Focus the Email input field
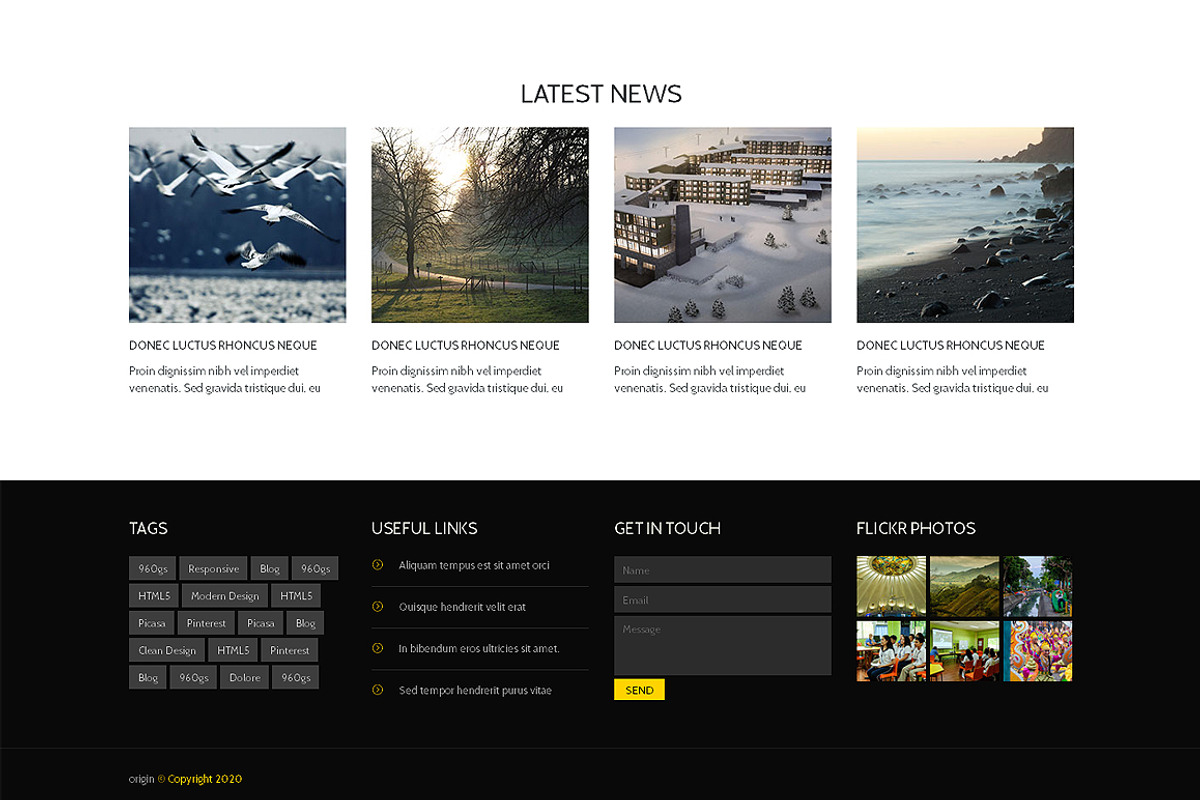This screenshot has width=1200, height=800. (722, 600)
